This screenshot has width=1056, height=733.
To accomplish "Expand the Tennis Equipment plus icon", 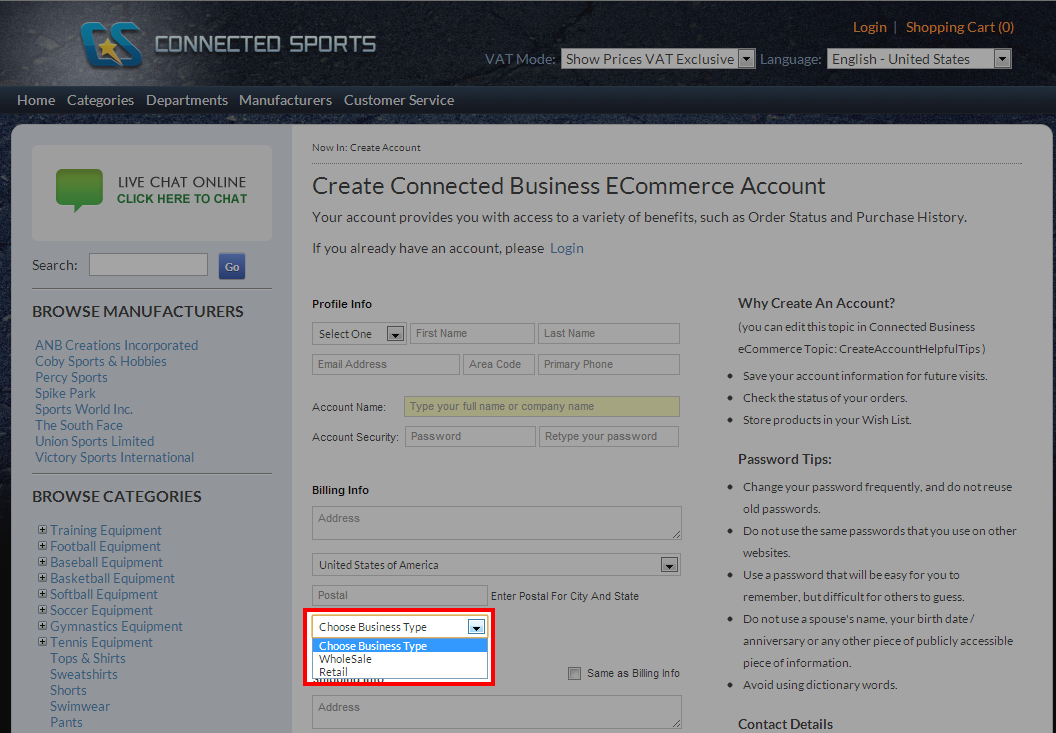I will pos(42,642).
